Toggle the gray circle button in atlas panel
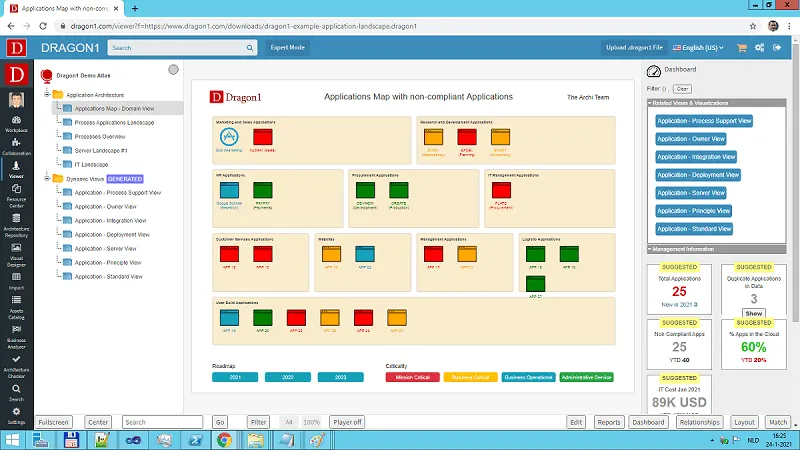 (x=173, y=69)
